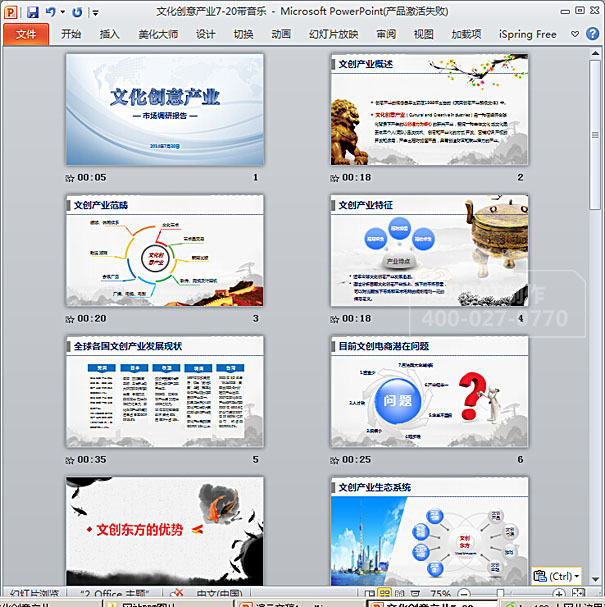The height and width of the screenshot is (607, 605).
Task: Click the PowerPoint help question mark icon
Action: (594, 33)
